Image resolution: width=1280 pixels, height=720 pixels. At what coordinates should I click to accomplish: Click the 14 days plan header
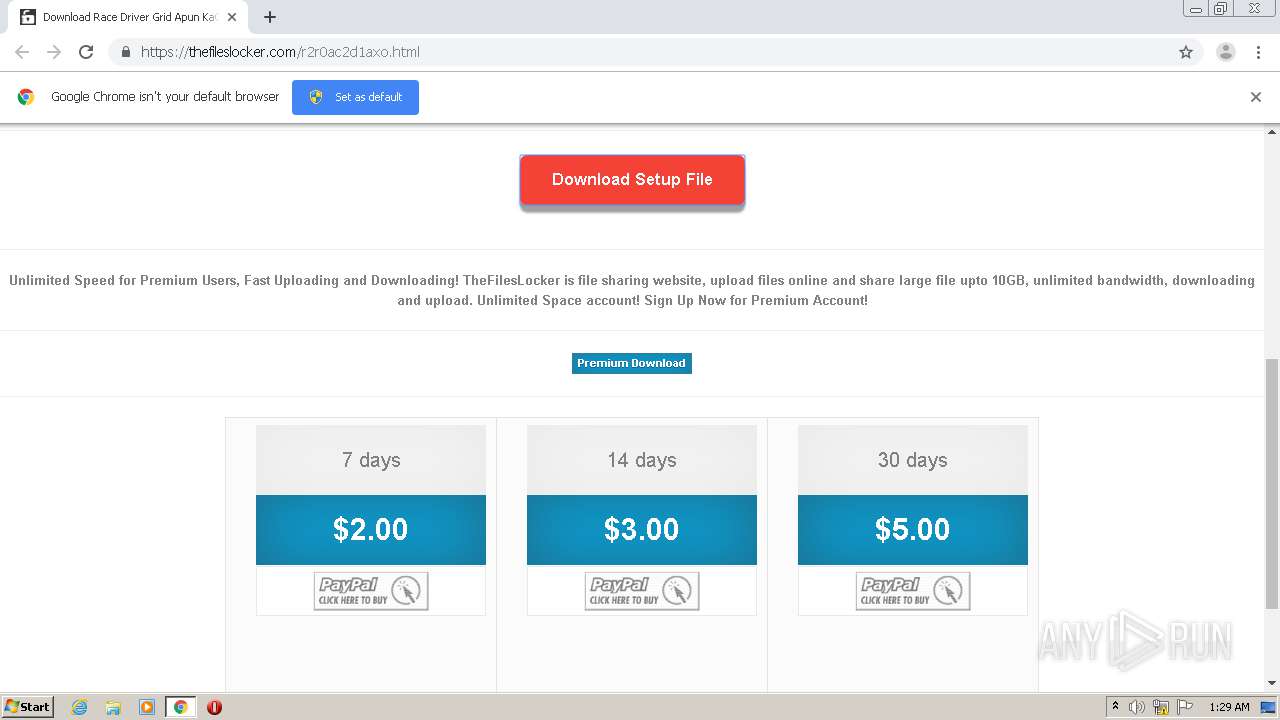pos(642,460)
